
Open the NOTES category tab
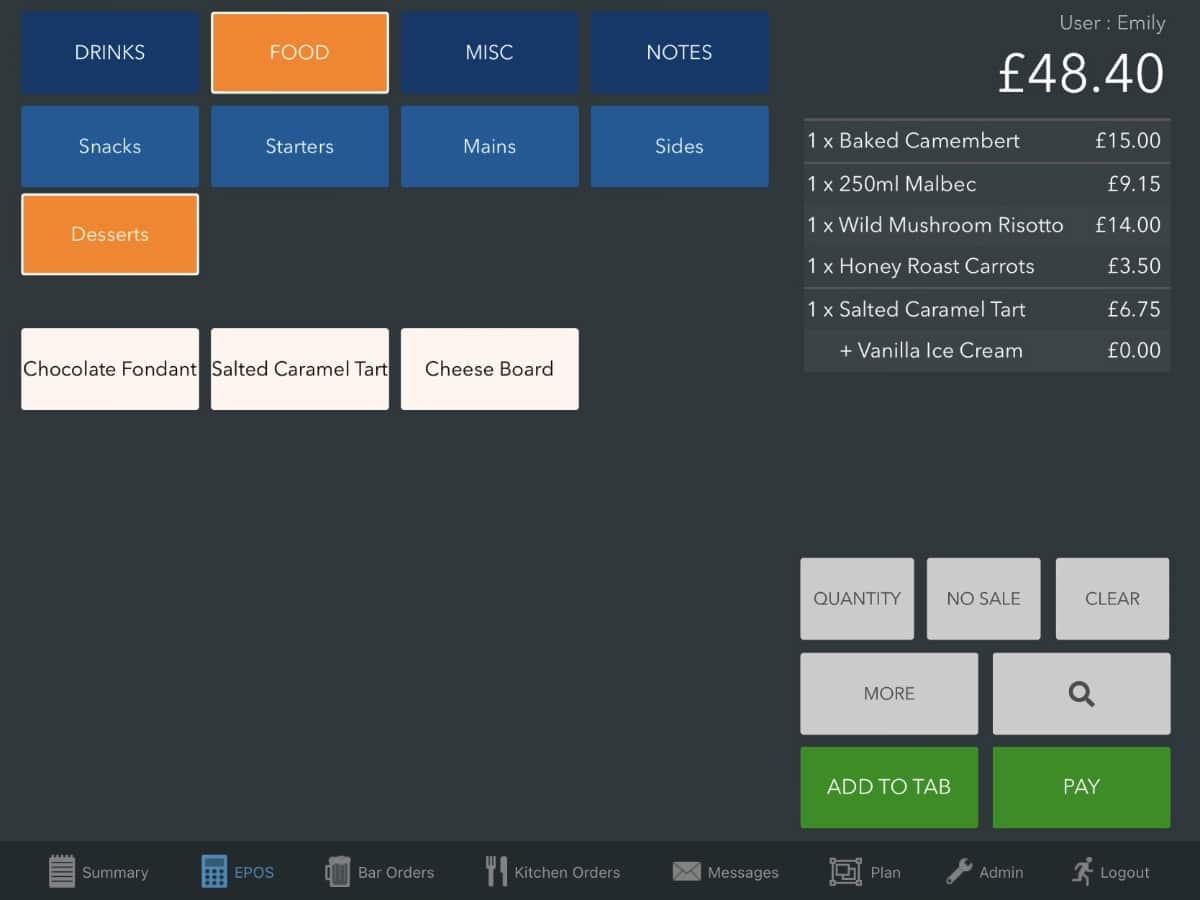coord(680,53)
